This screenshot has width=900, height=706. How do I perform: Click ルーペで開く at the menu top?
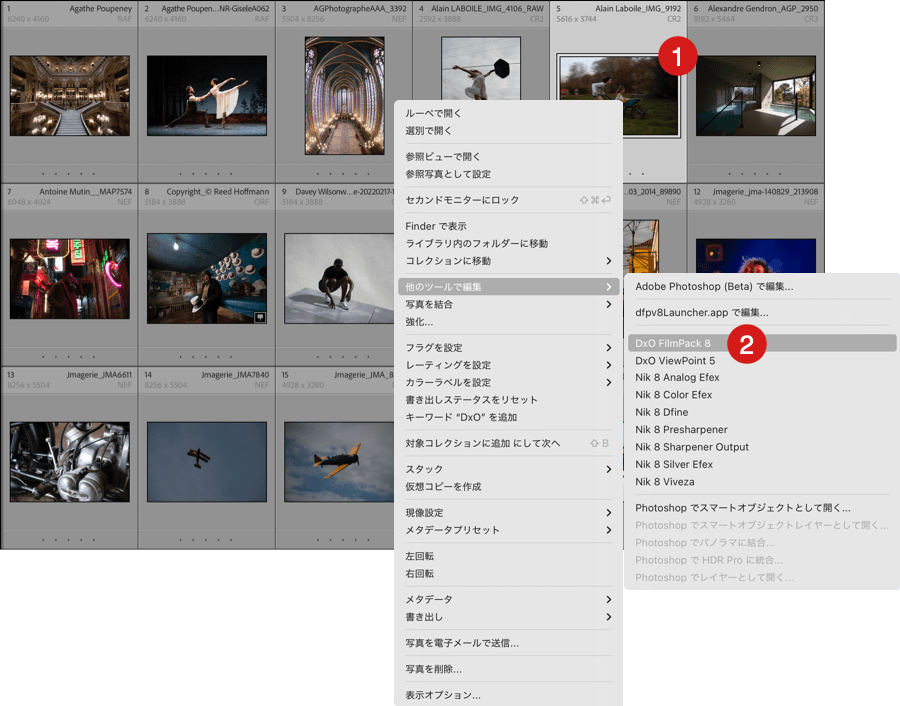(x=433, y=113)
